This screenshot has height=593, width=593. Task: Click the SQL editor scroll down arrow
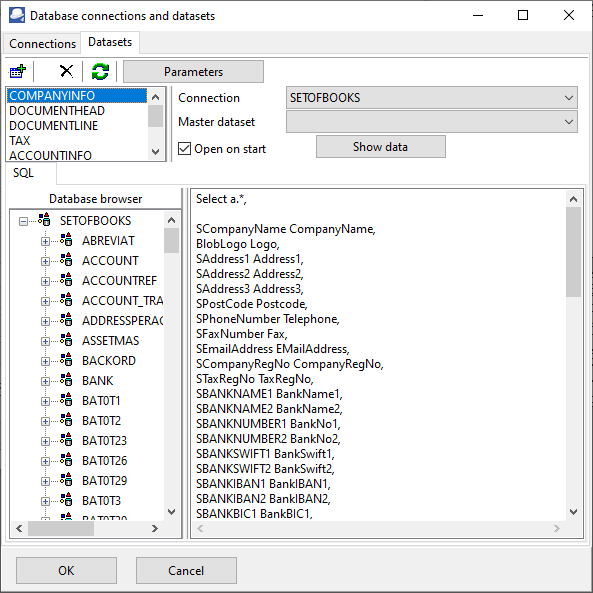573,512
